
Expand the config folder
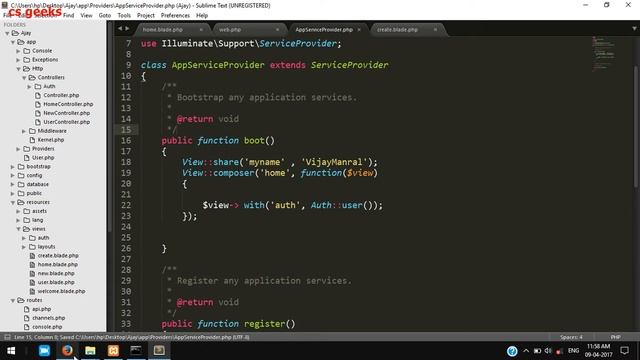pyautogui.click(x=13, y=176)
